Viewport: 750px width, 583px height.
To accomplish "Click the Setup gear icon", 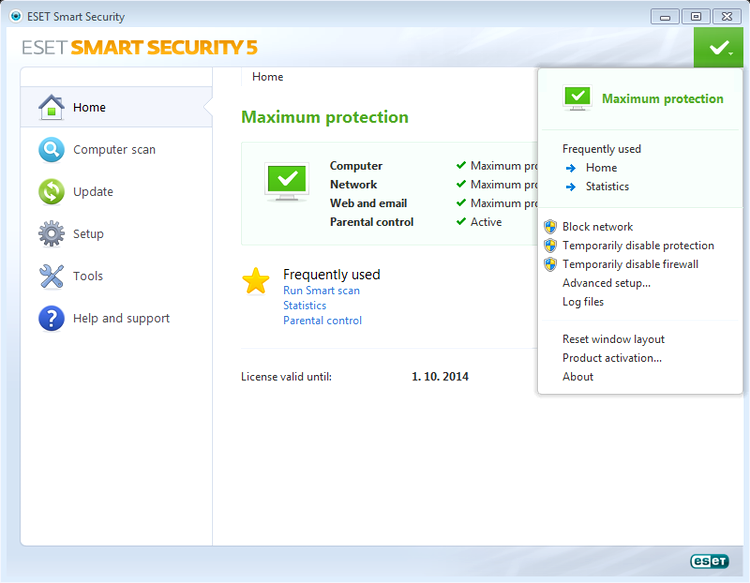I will pos(51,234).
